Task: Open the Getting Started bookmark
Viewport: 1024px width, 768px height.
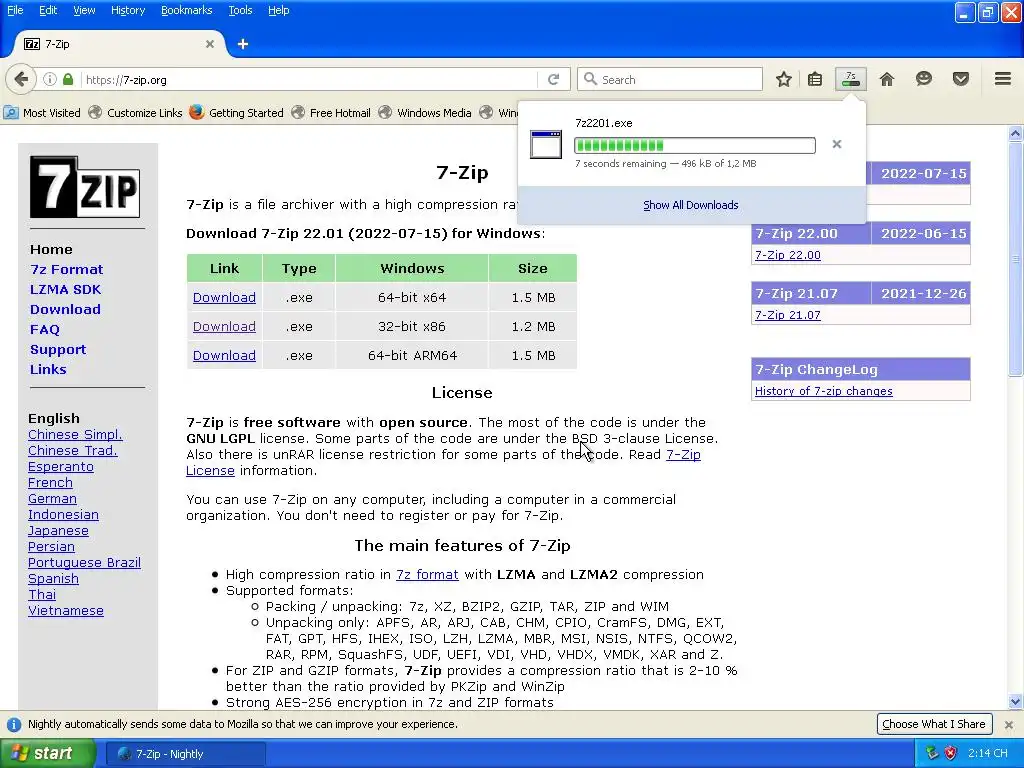Action: coord(237,113)
